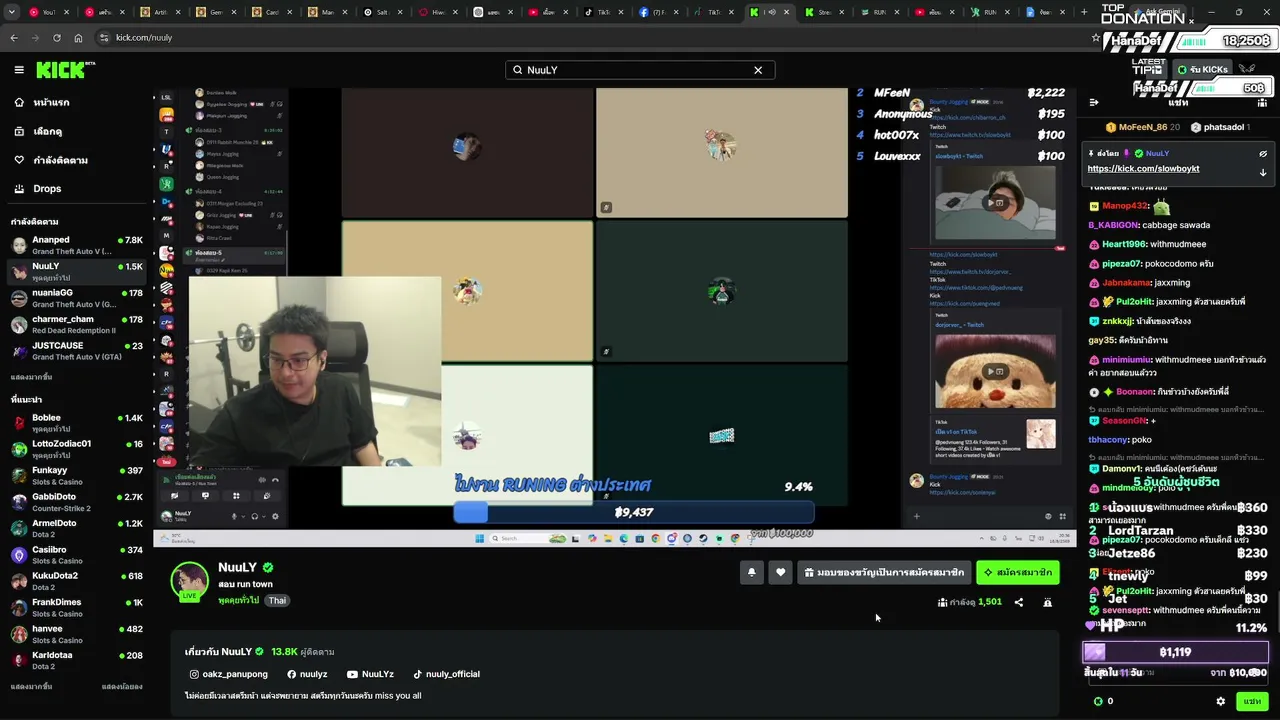Open Bobiee recommended channel
Viewport: 1280px width, 720px height.
78,422
